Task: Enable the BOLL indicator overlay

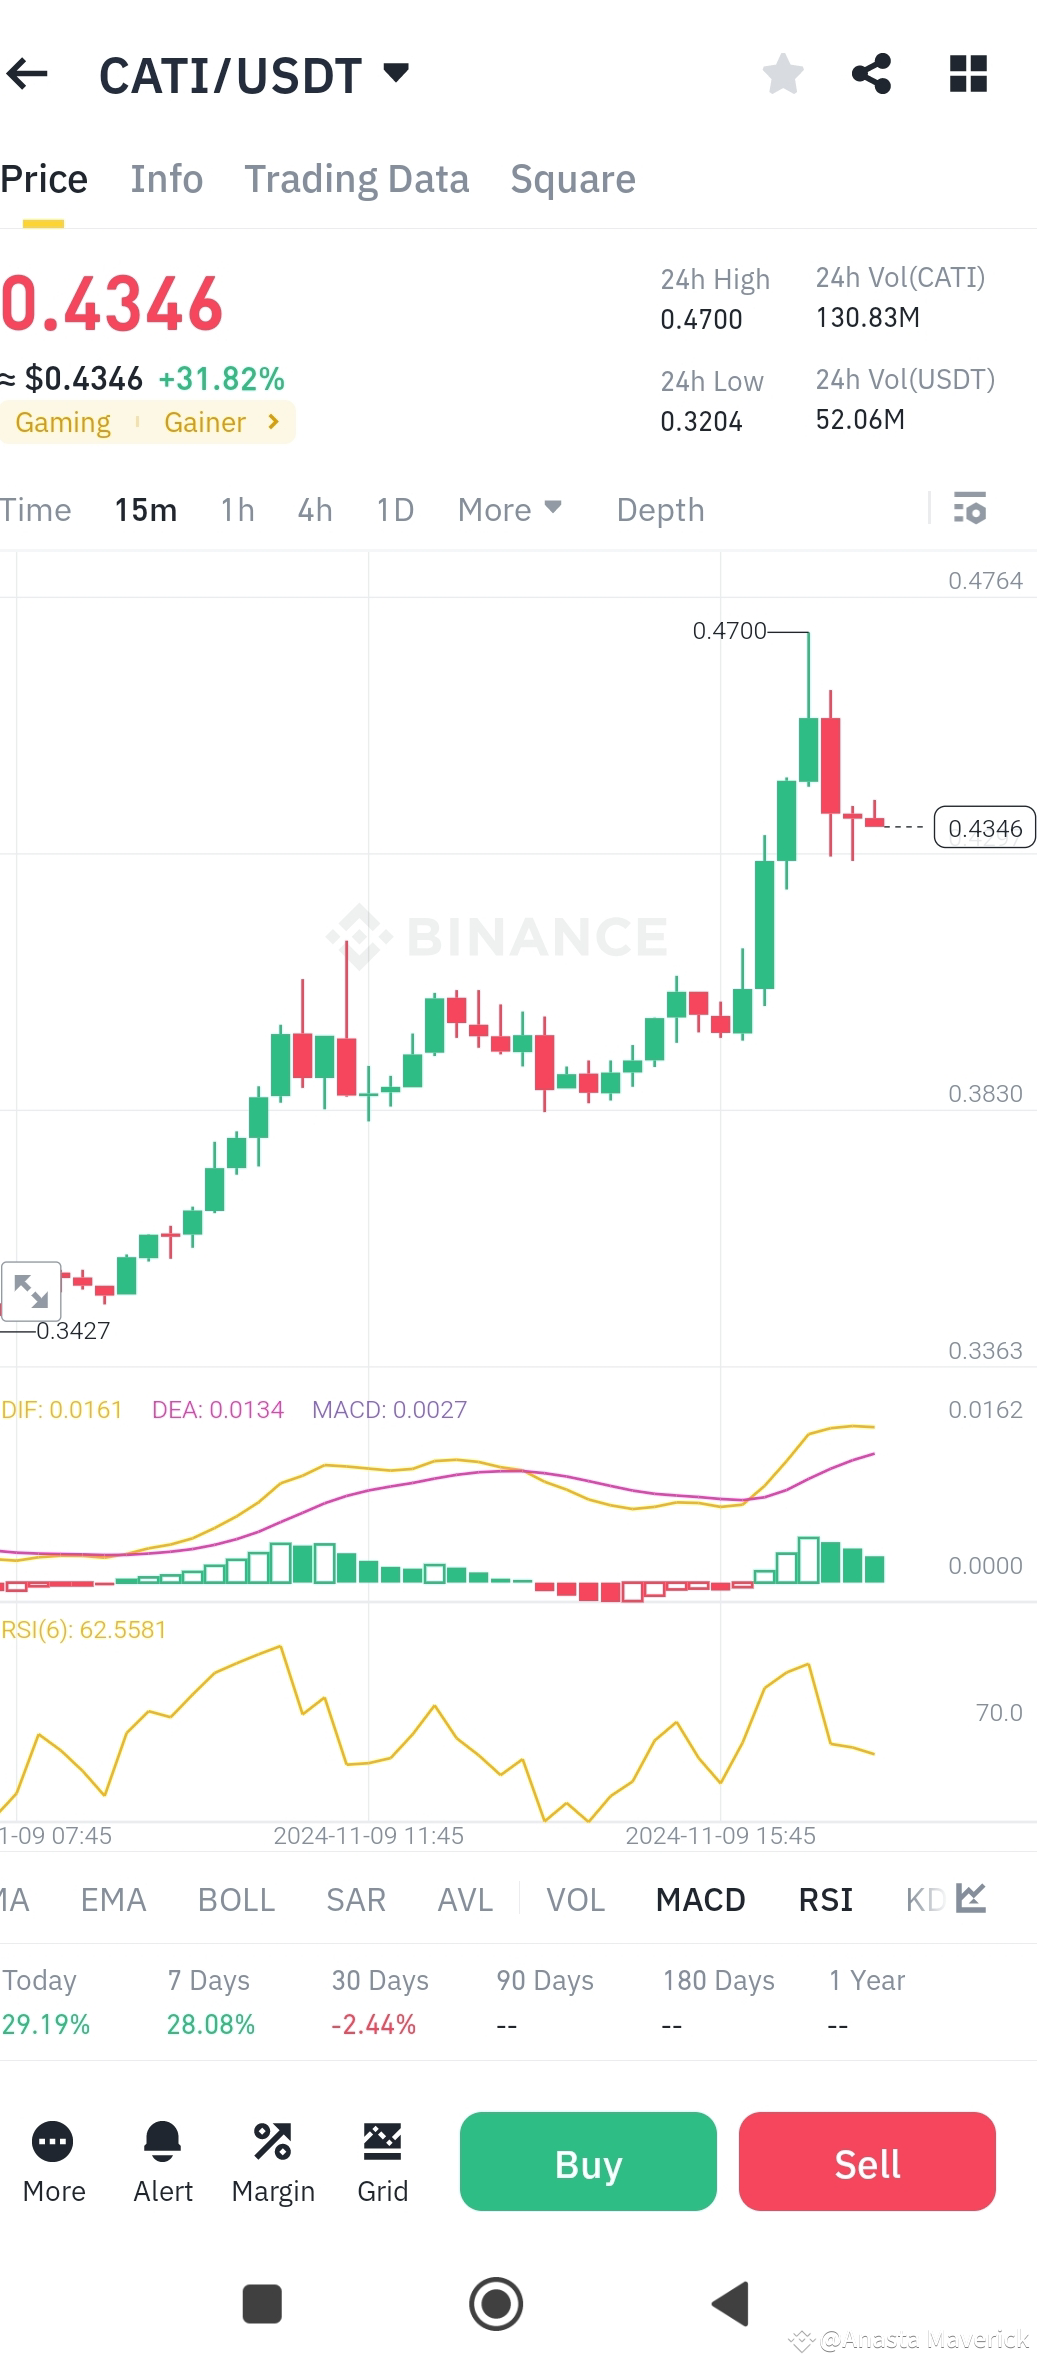Action: point(236,1898)
